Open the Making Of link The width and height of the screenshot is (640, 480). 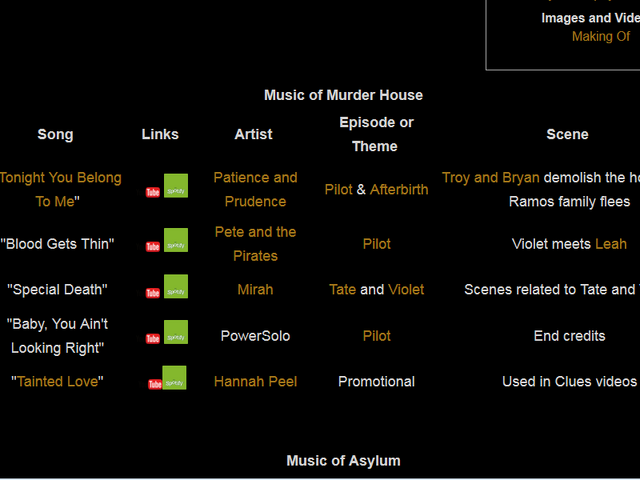tap(601, 36)
